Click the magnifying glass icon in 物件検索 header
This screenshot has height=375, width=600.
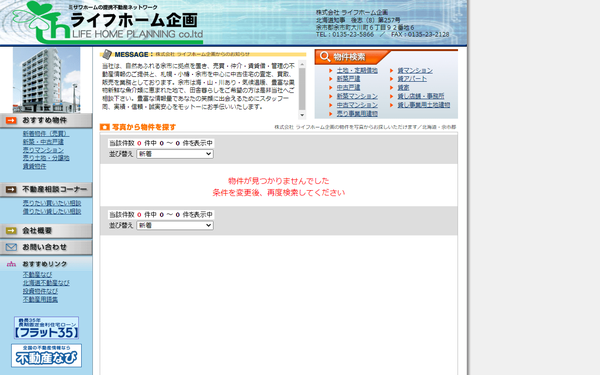pos(325,57)
